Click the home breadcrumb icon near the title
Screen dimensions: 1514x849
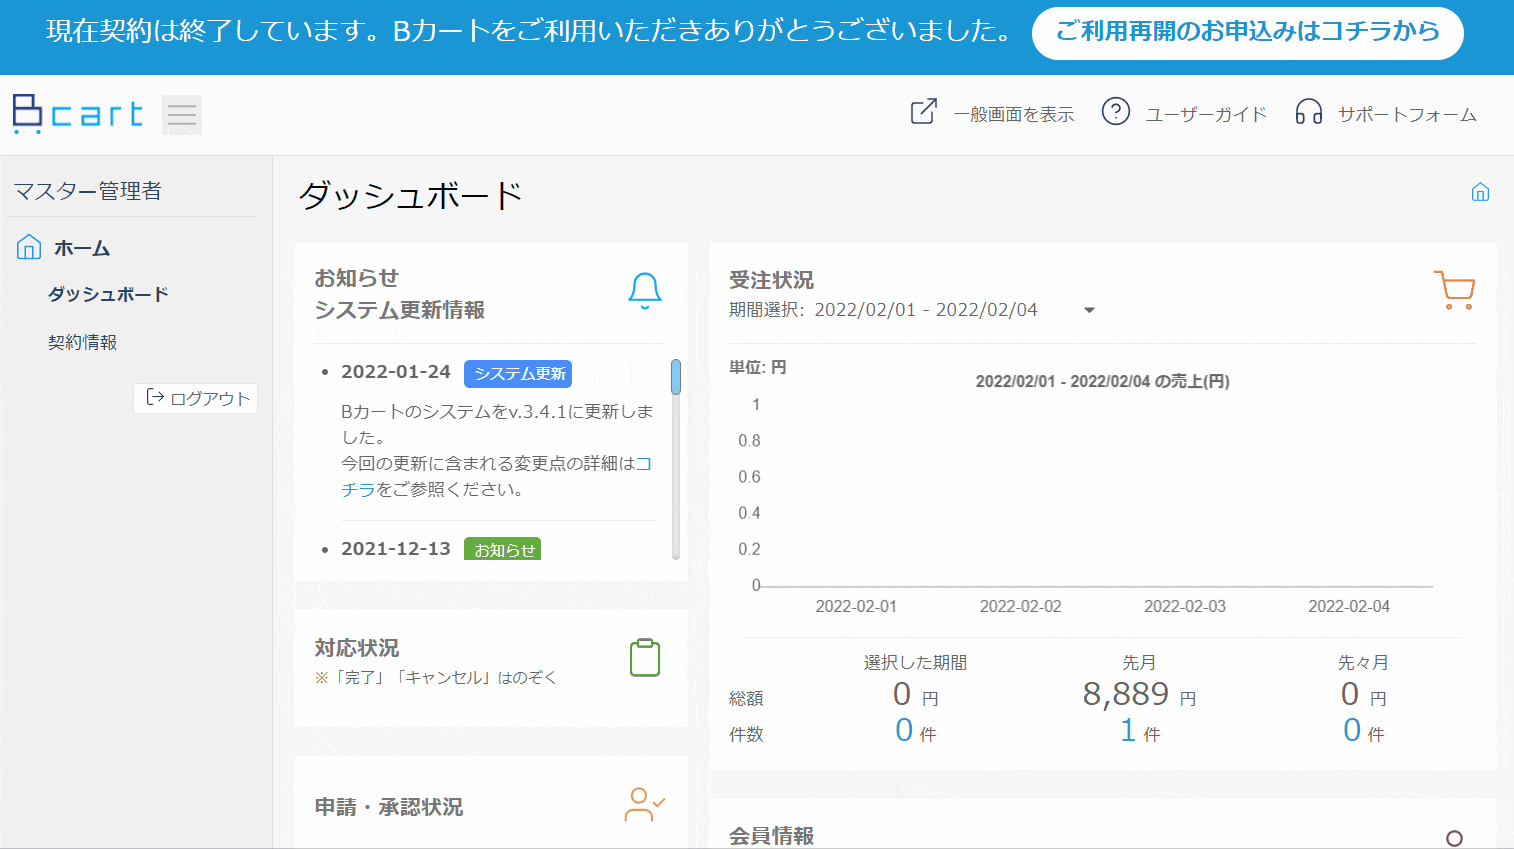click(1480, 192)
